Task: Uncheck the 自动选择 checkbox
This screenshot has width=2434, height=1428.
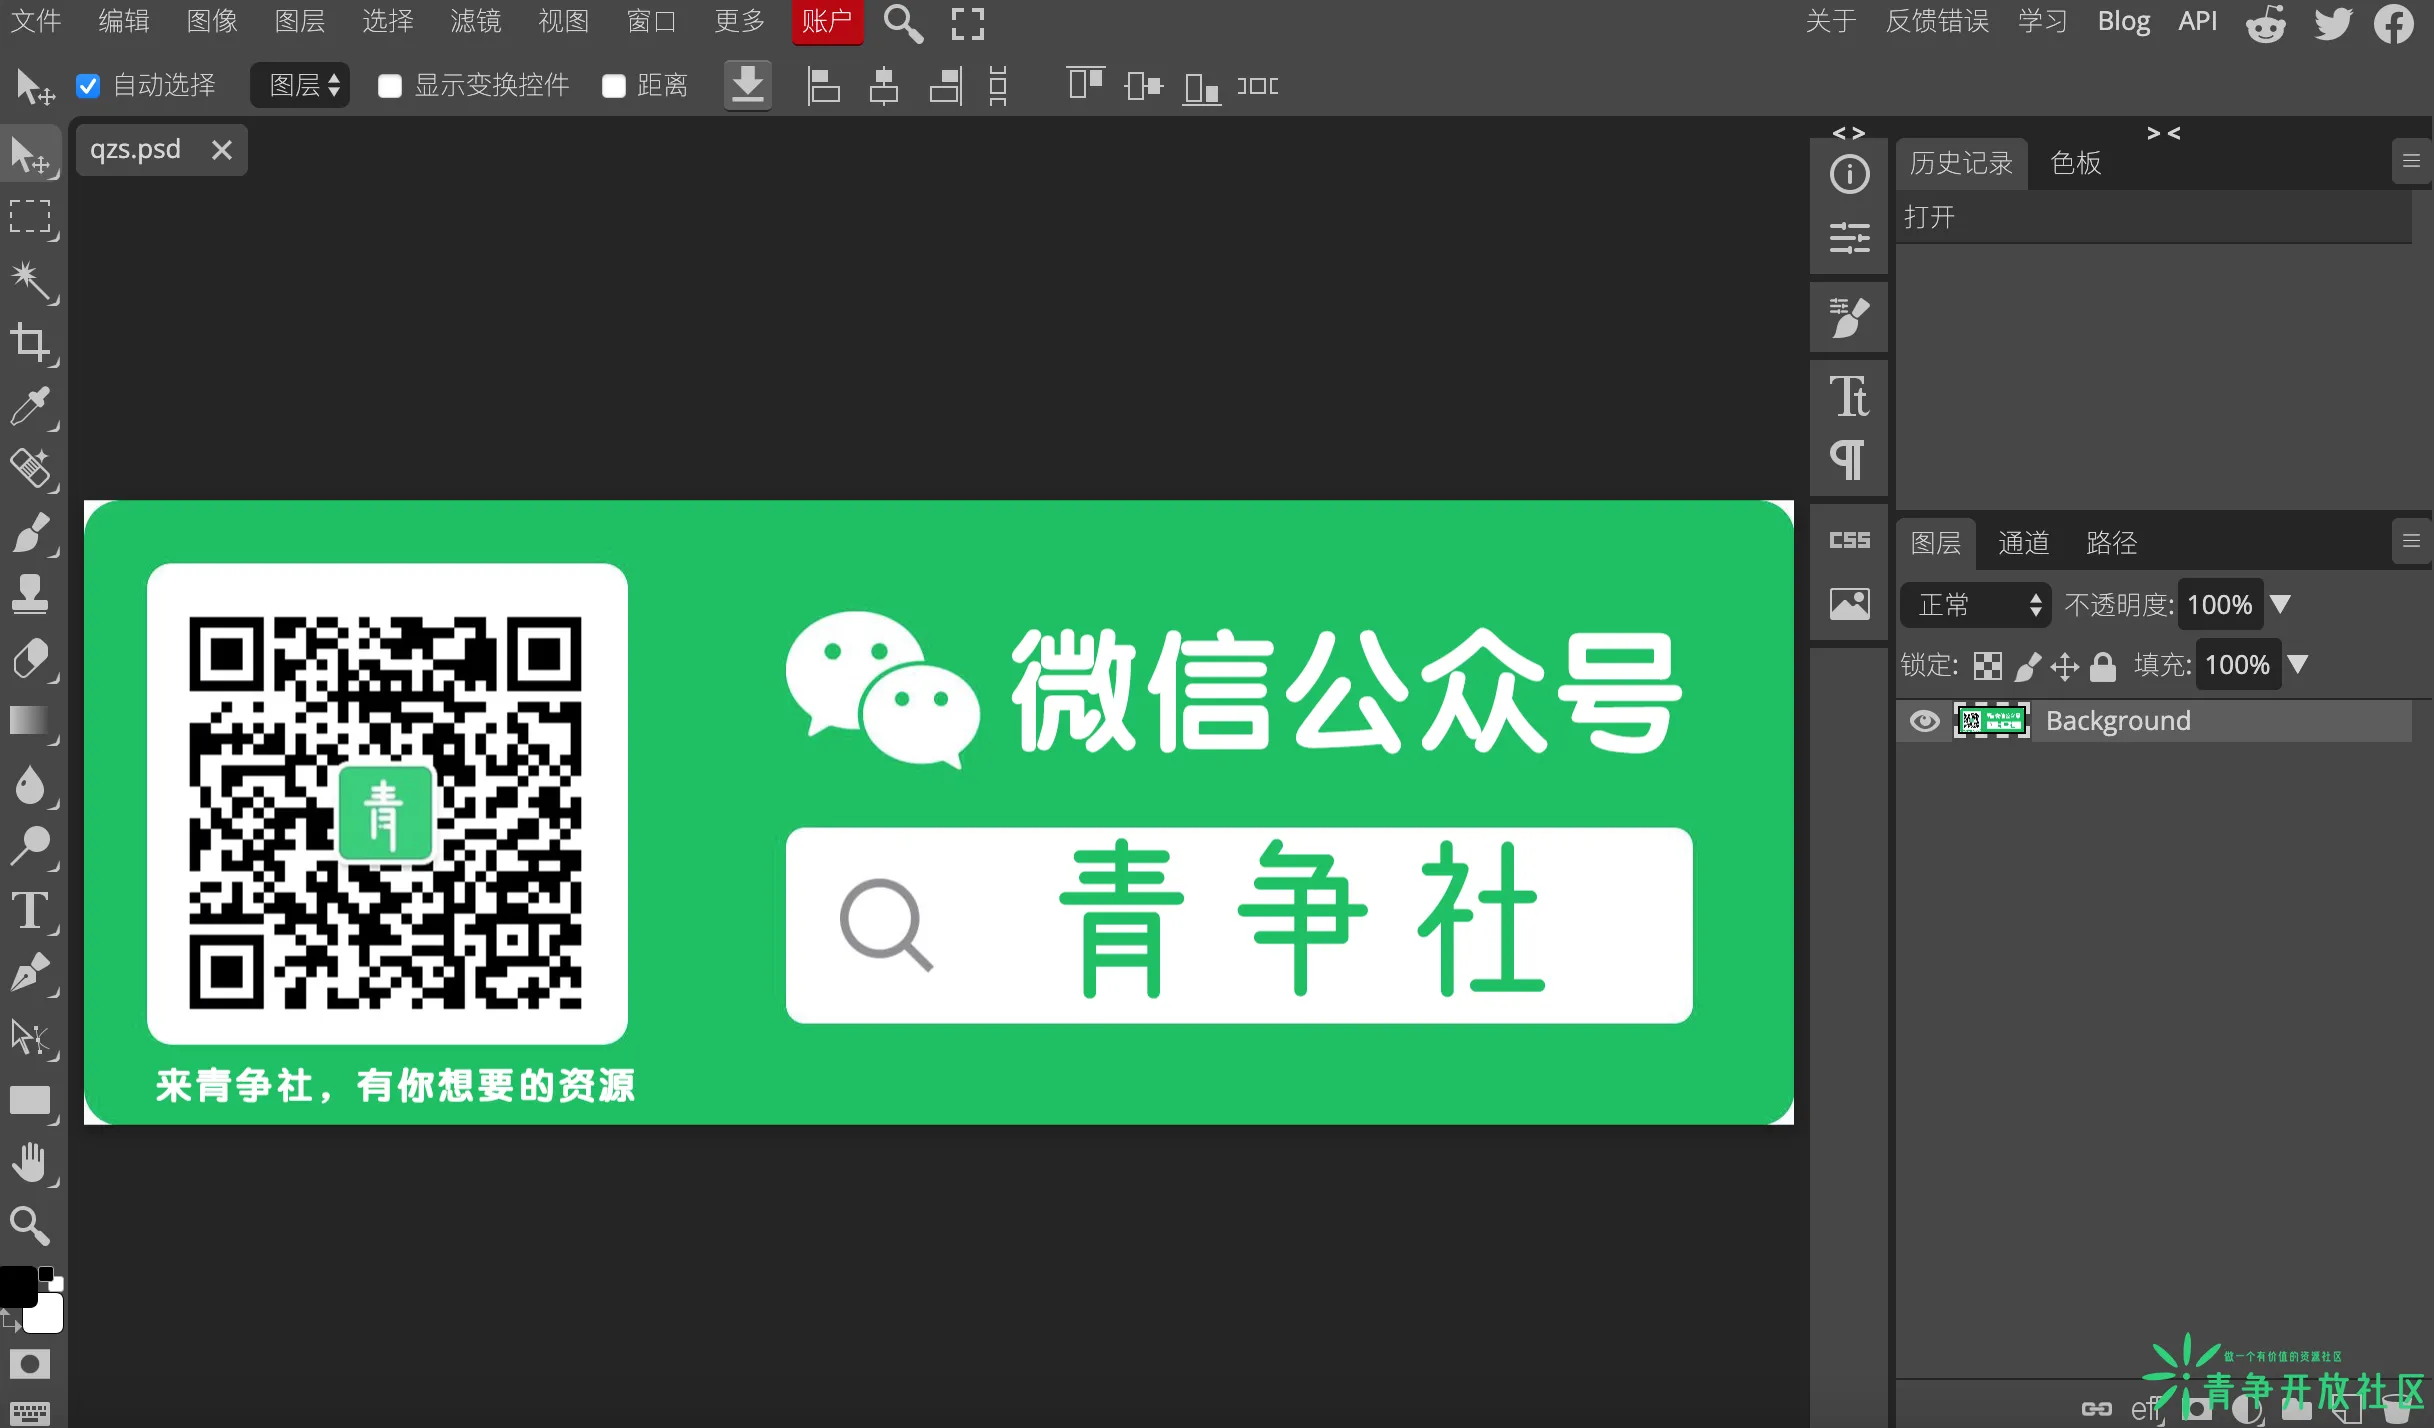Action: [88, 86]
